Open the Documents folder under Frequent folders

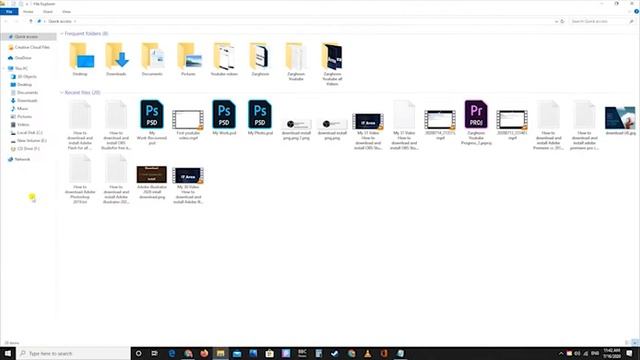point(152,59)
